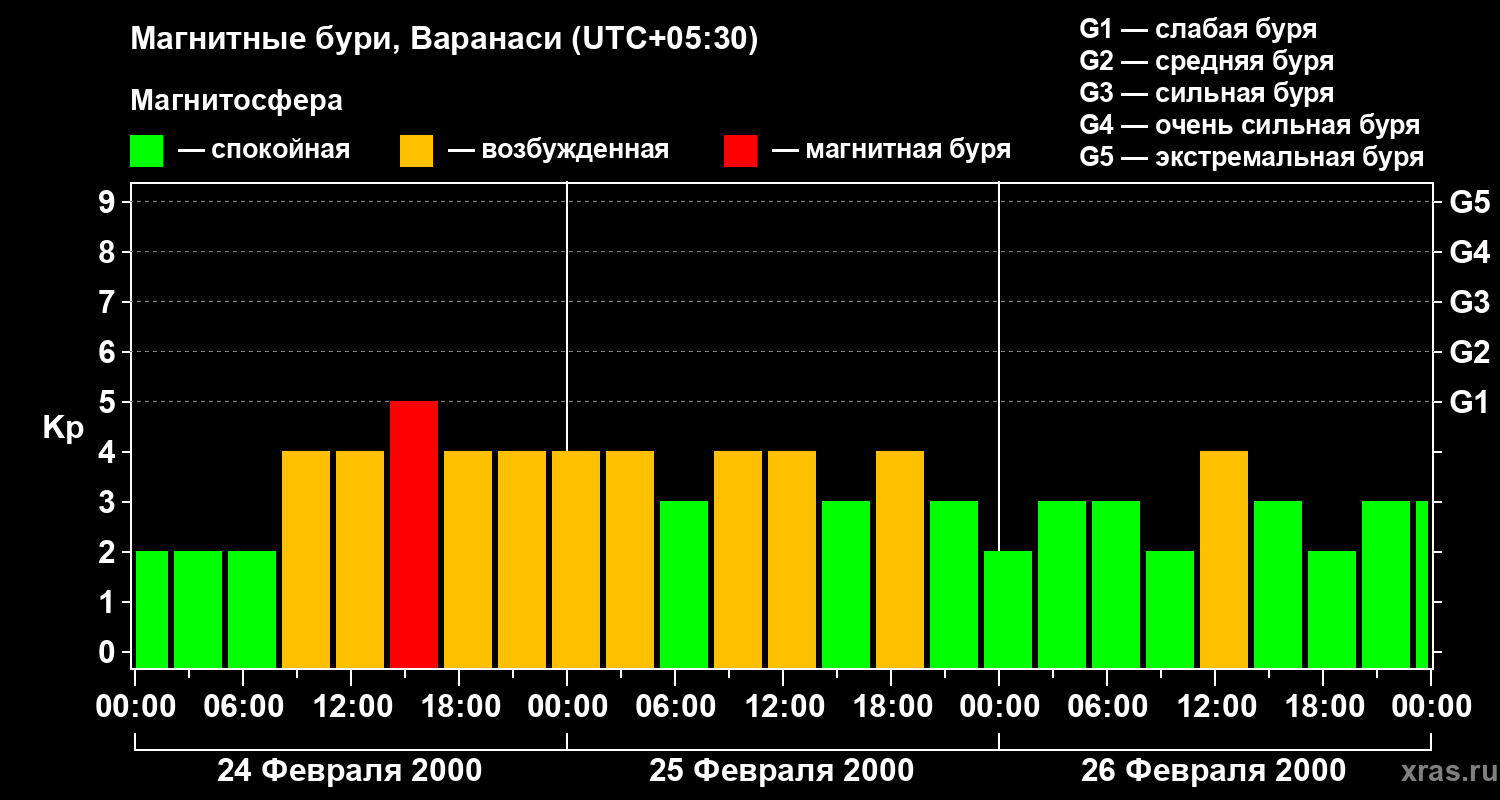
Task: Click the Kp axis value 4
Action: [108, 452]
